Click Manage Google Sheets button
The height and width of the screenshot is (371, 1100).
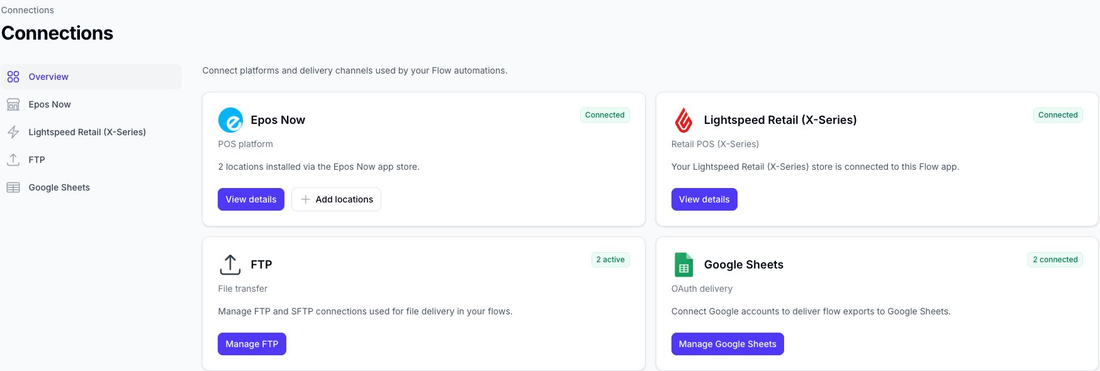tap(727, 344)
